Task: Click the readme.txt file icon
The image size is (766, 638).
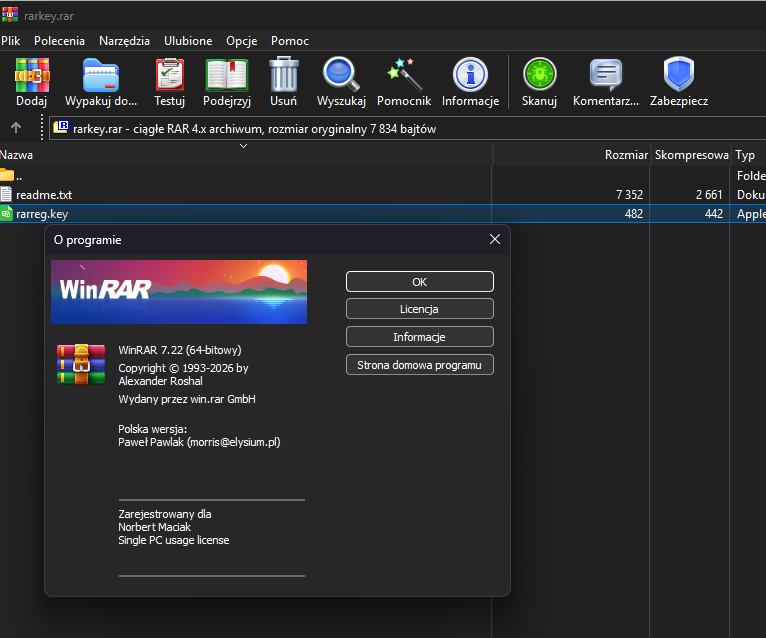Action: click(x=6, y=194)
